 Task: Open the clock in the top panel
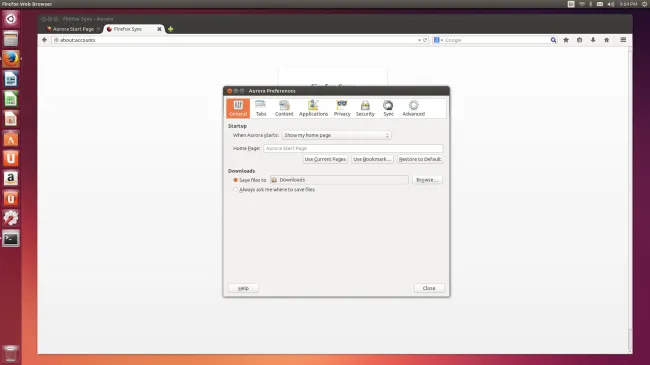628,4
